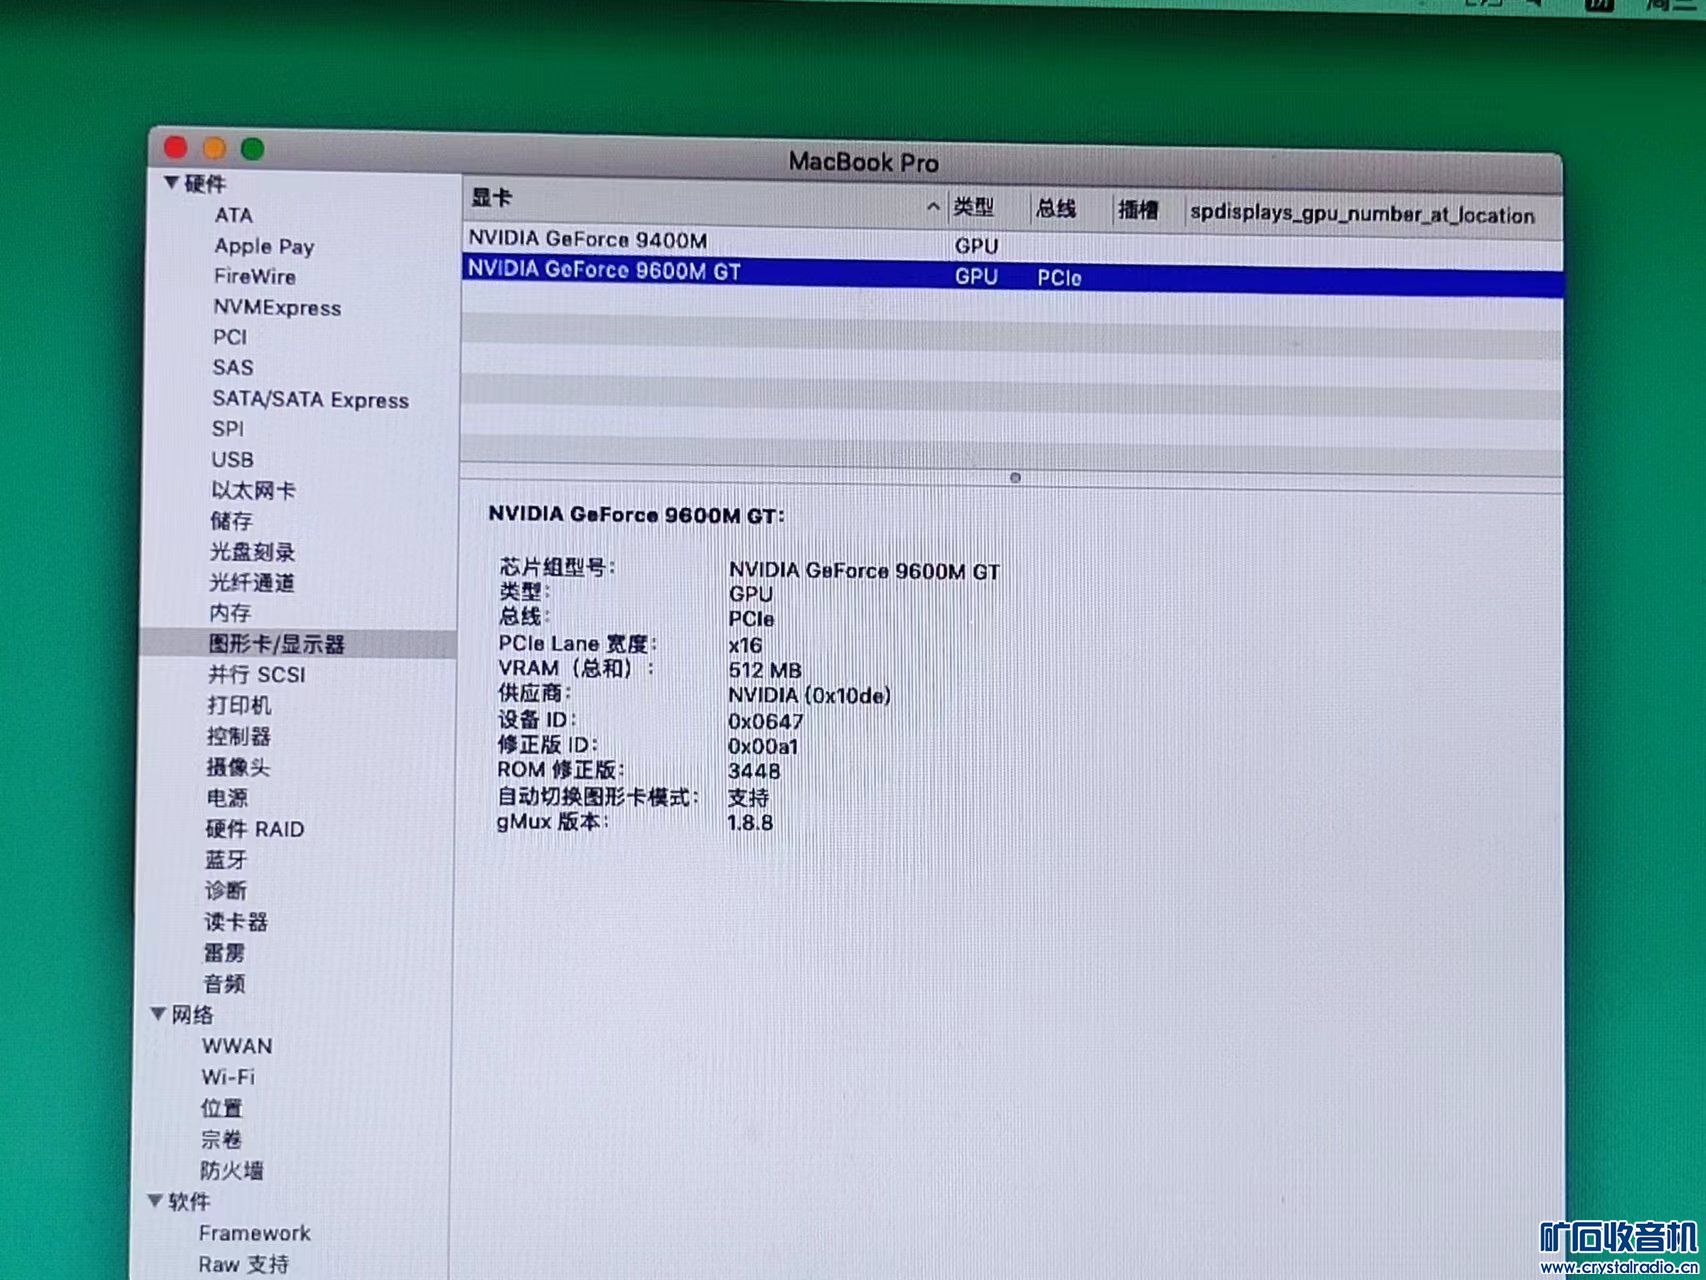
Task: Collapse the 硬件 hardware section
Action: [x=172, y=183]
